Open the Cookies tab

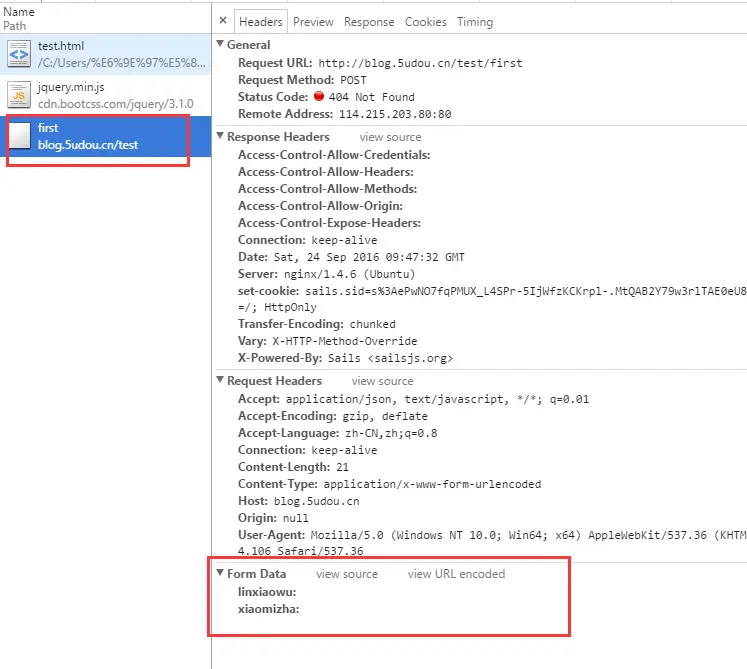tap(426, 22)
